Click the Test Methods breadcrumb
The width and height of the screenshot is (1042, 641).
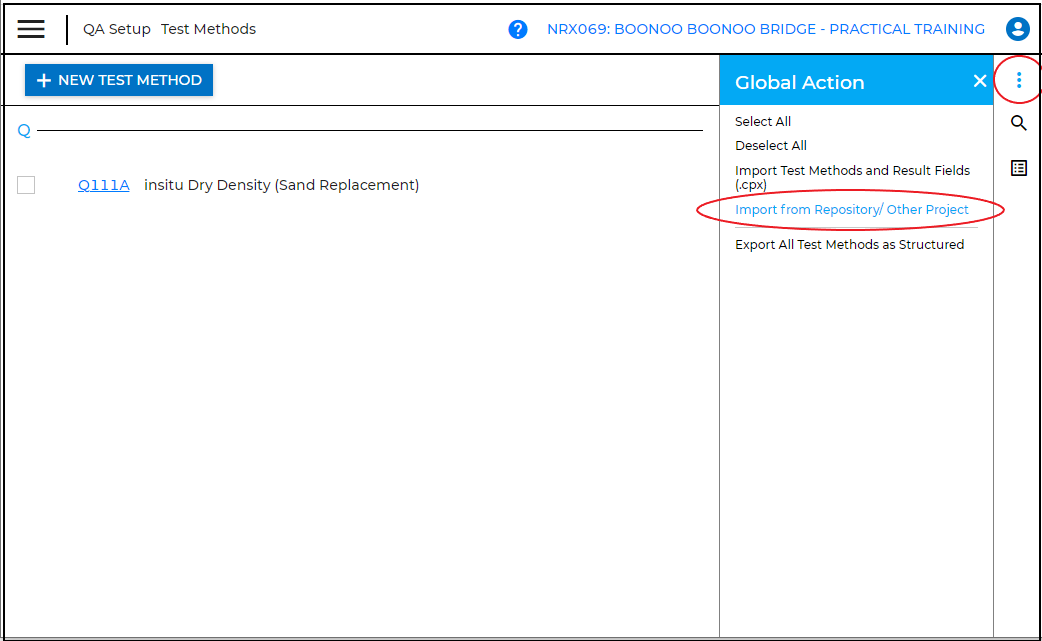208,29
